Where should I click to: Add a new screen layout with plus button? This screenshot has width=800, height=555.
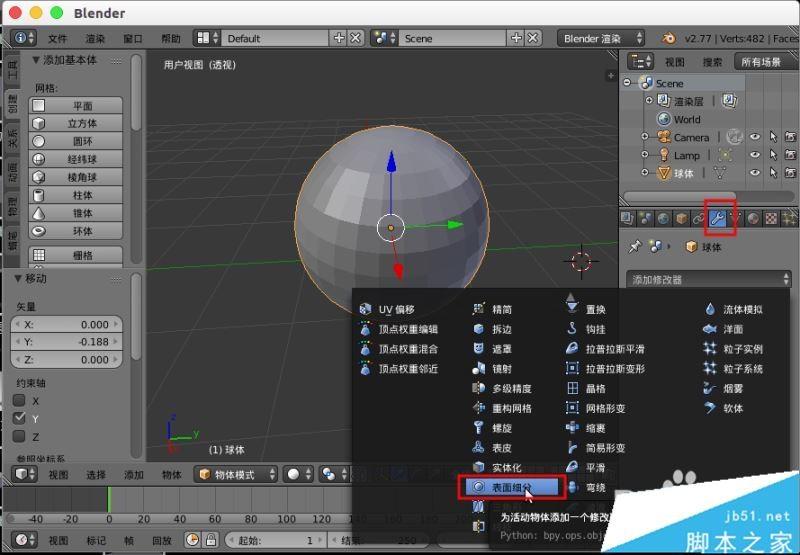click(339, 38)
